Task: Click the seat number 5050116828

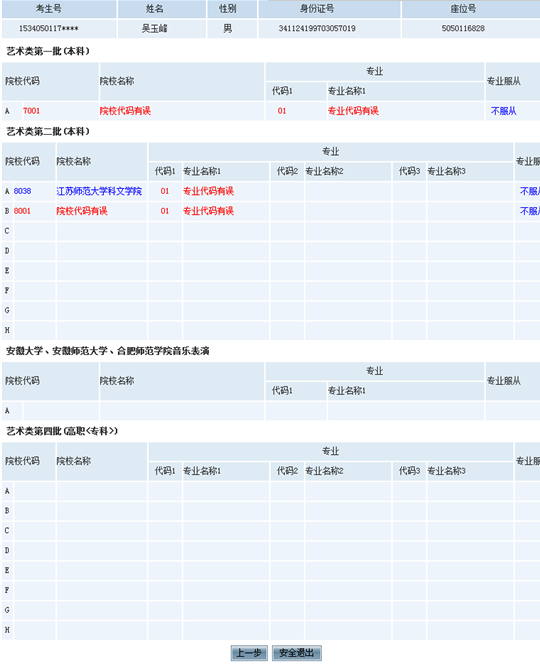Action: (463, 28)
